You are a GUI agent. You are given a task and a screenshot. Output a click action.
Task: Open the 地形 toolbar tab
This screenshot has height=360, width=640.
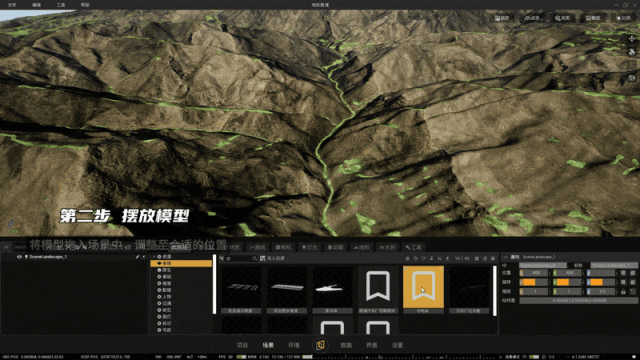pyautogui.click(x=362, y=247)
